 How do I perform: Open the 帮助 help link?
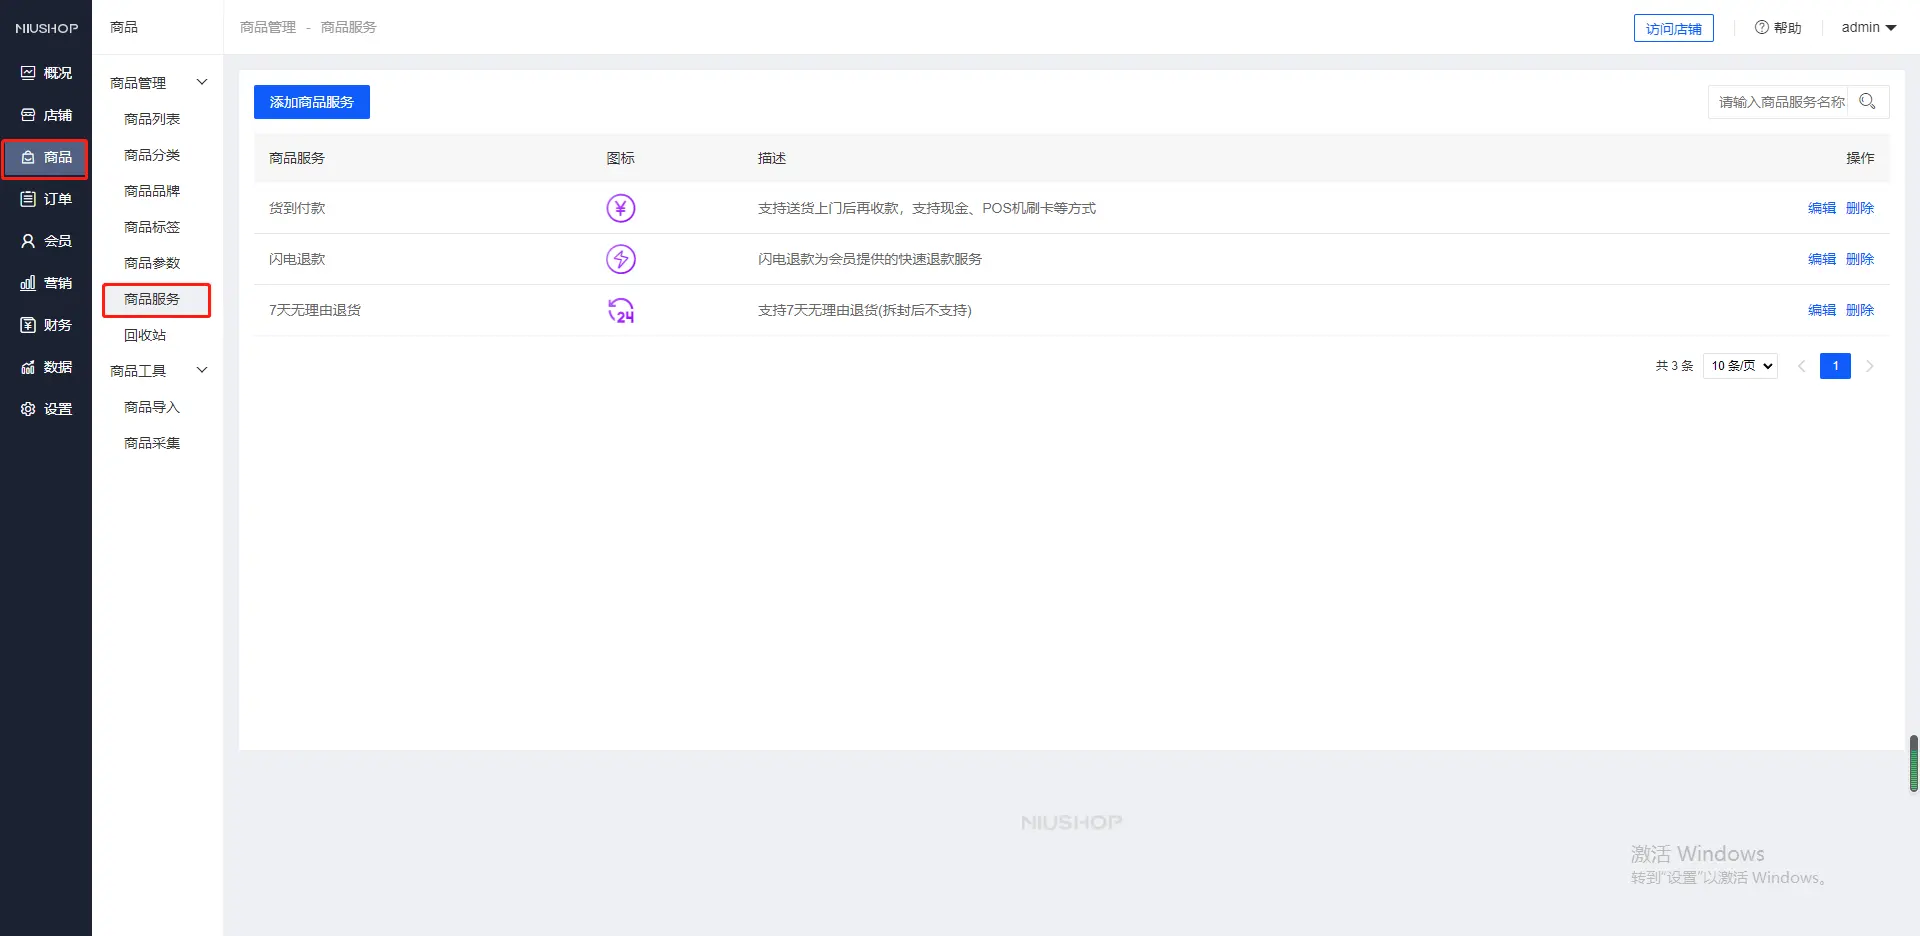[x=1778, y=28]
